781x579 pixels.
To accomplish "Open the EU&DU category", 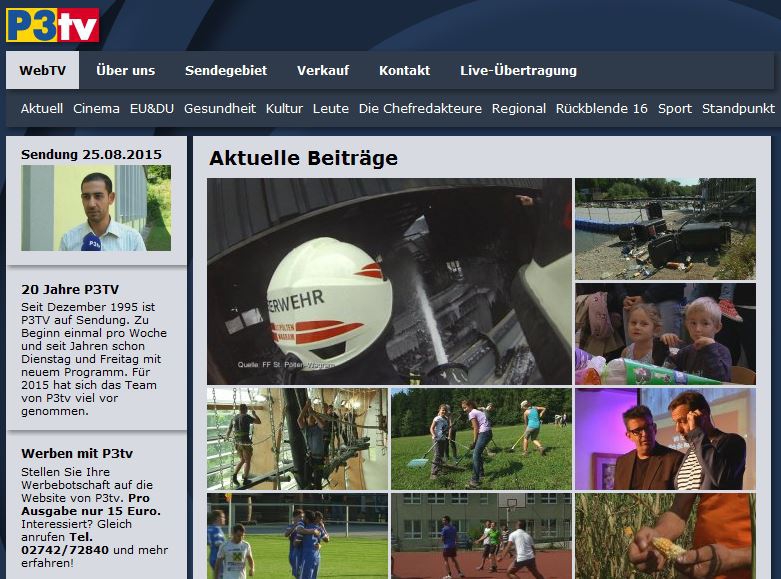I will coord(151,108).
